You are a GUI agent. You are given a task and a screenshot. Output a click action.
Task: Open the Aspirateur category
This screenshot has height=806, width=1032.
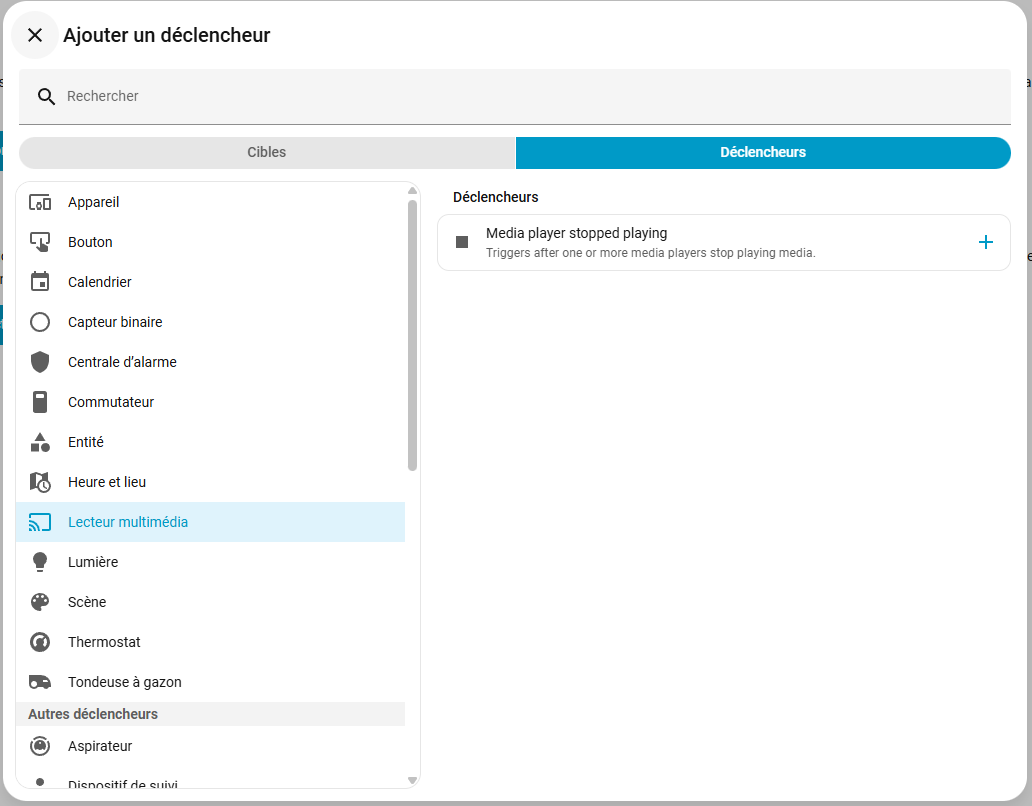click(x=100, y=746)
